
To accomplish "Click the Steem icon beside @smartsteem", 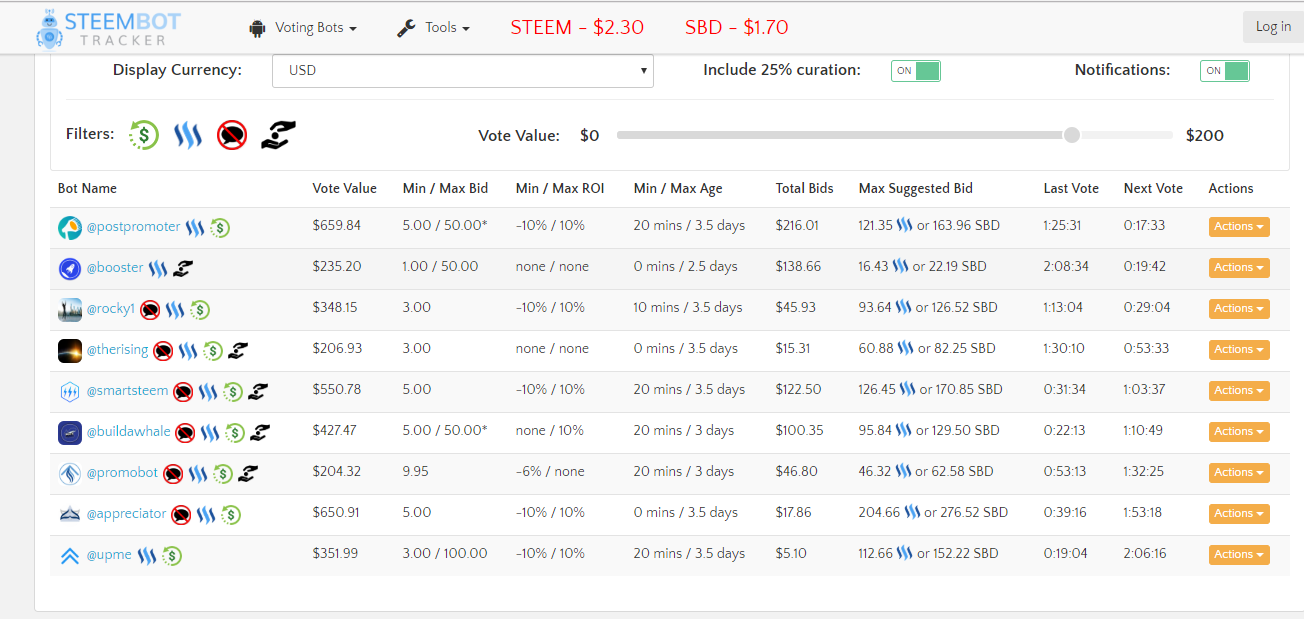I will [x=208, y=391].
